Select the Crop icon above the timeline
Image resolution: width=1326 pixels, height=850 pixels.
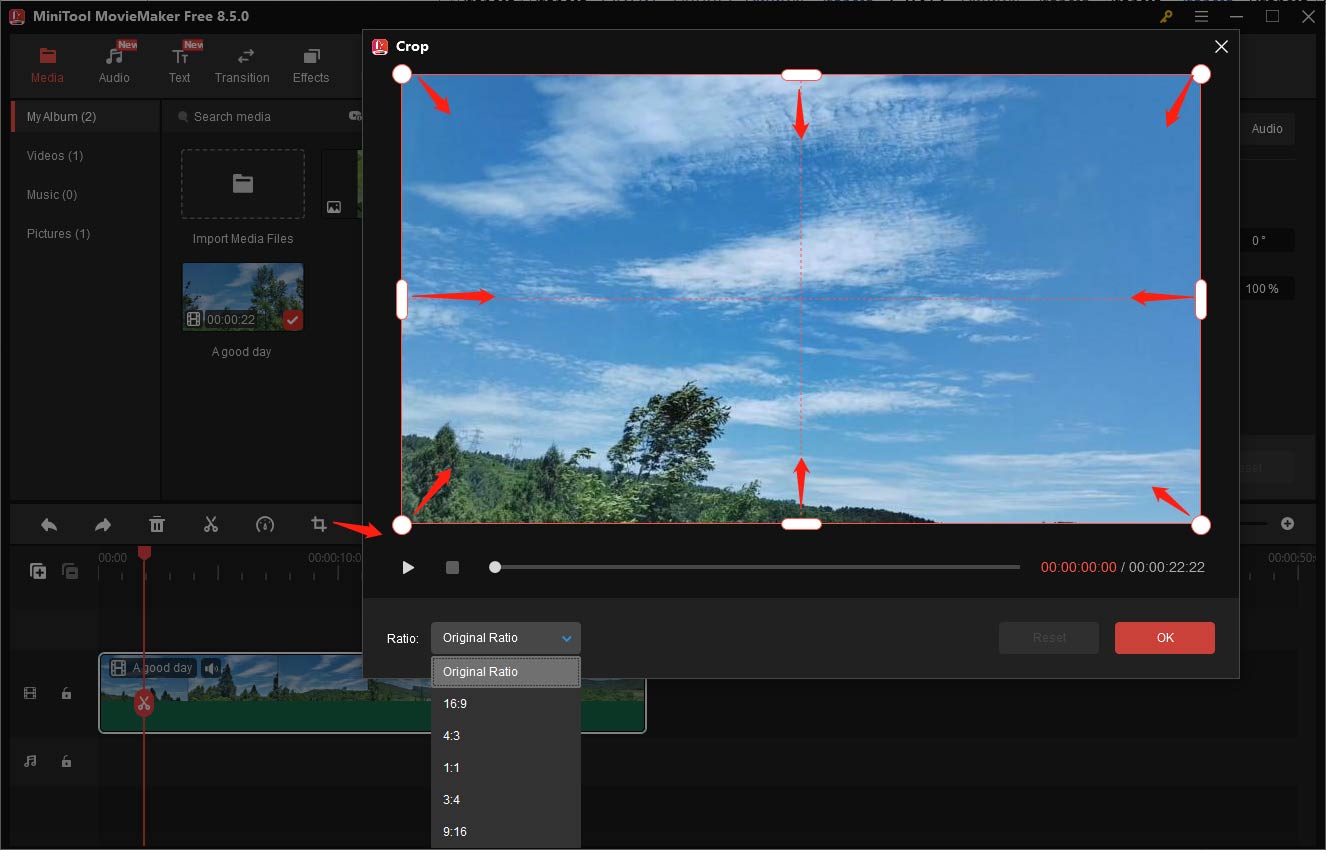318,524
